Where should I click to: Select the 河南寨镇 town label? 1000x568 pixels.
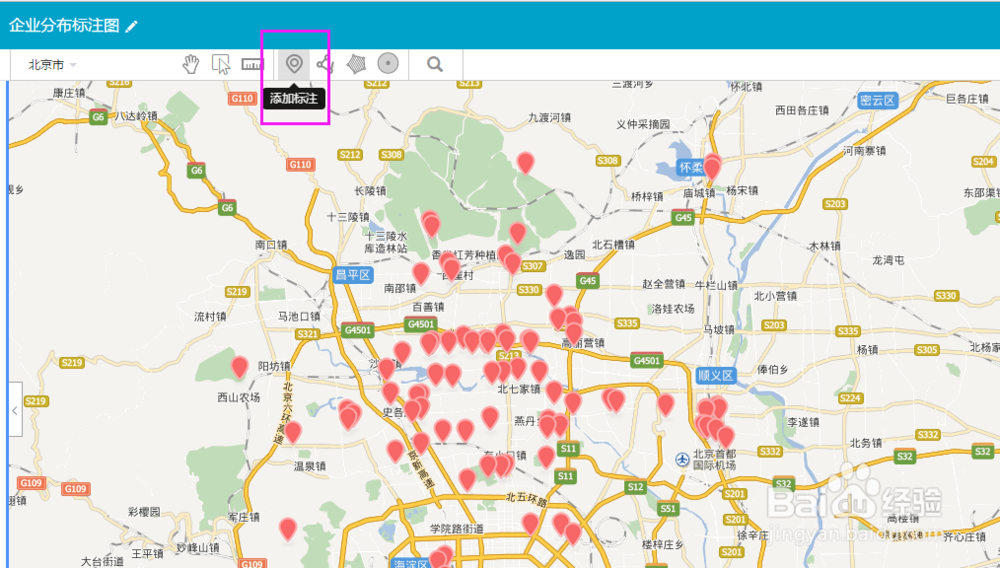click(x=865, y=151)
